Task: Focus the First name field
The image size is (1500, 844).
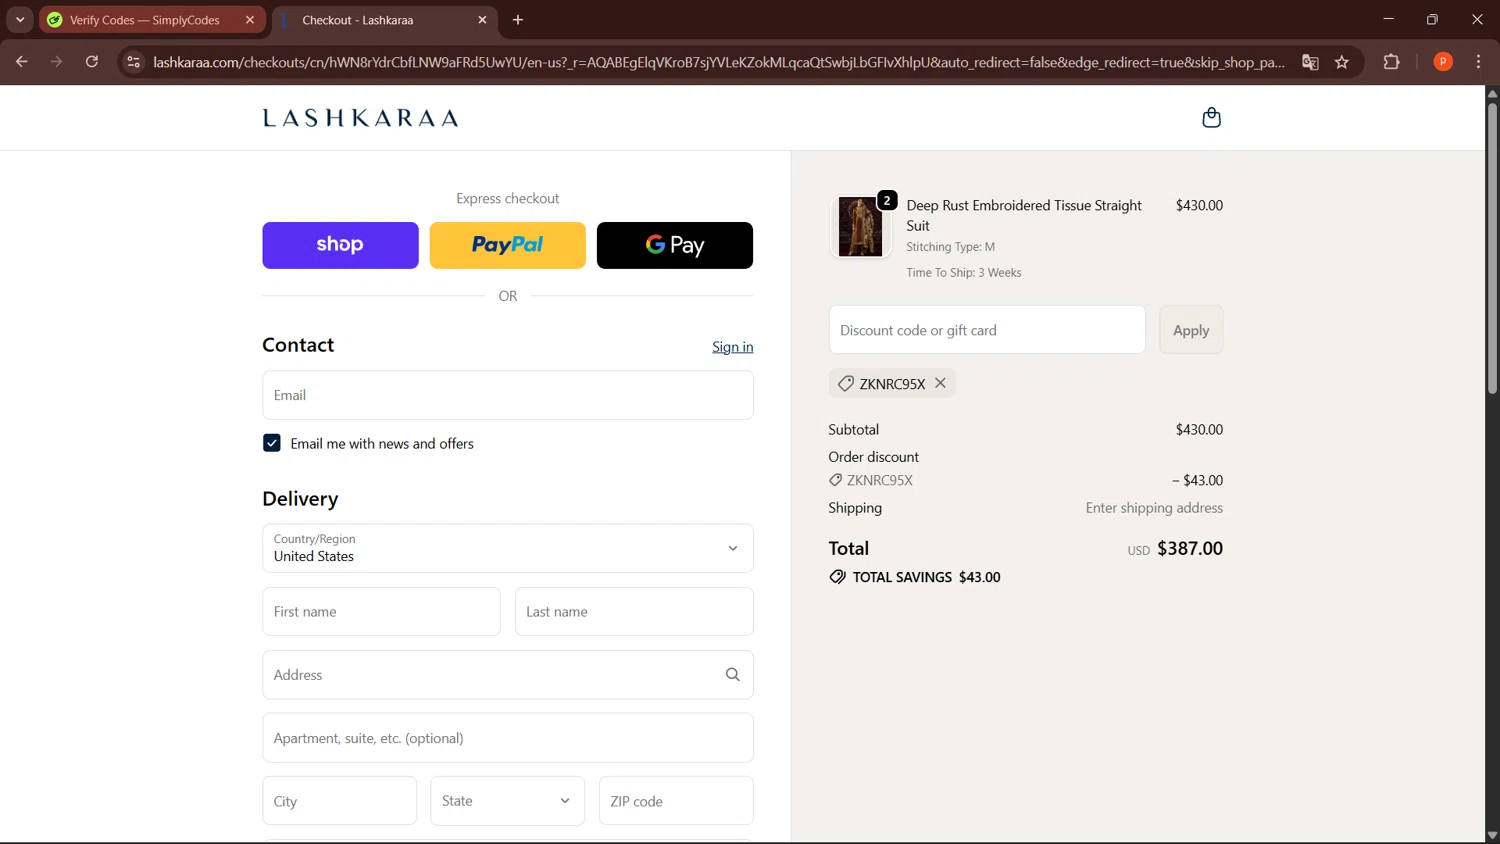Action: pyautogui.click(x=381, y=611)
